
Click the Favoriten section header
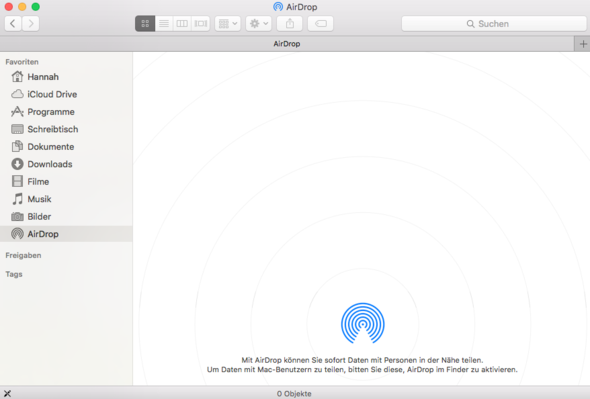pyautogui.click(x=22, y=62)
